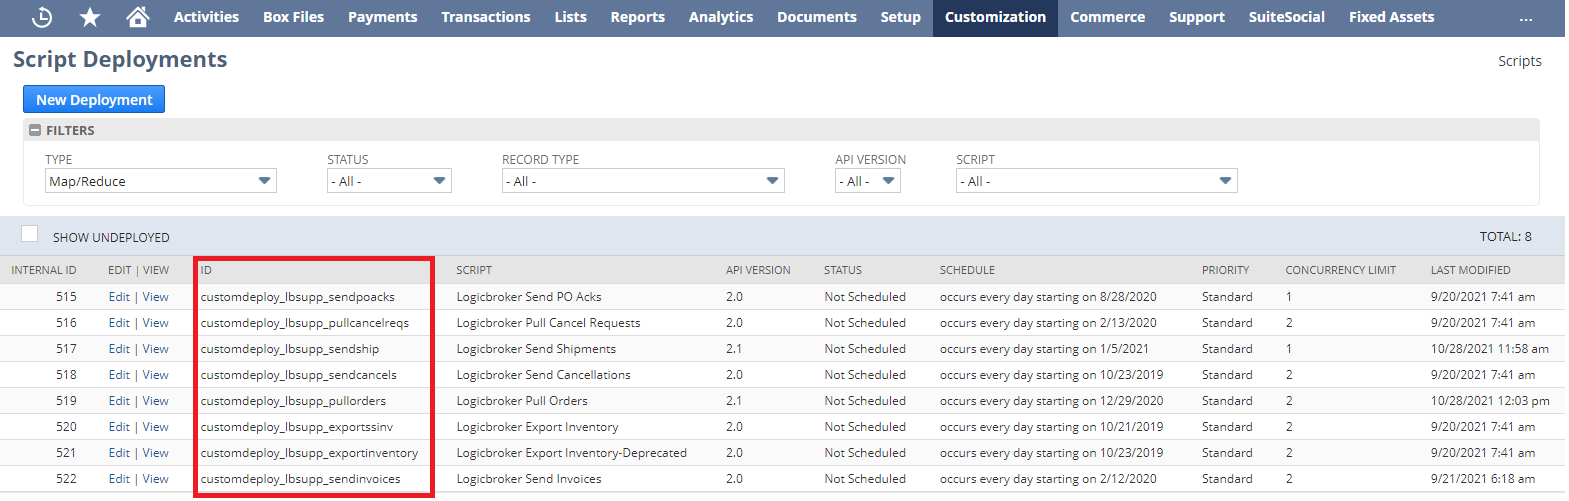Open the Script filter dropdown
Viewport: 1569px width, 501px height.
pyautogui.click(x=1096, y=181)
